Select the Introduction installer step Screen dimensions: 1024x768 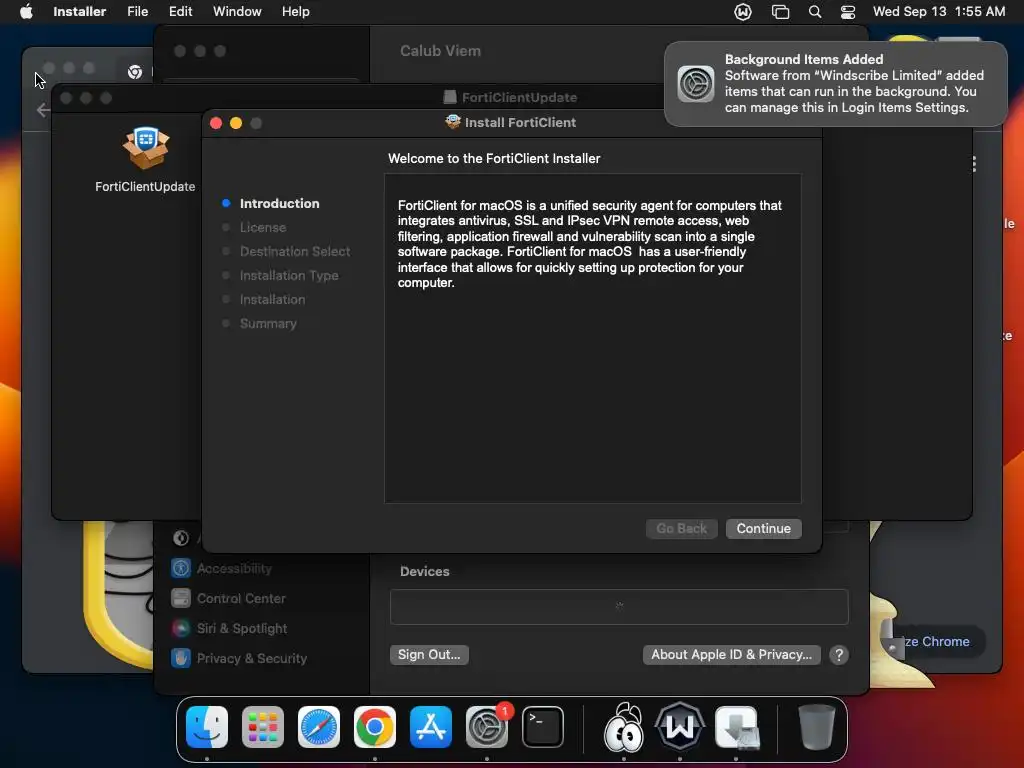point(279,203)
